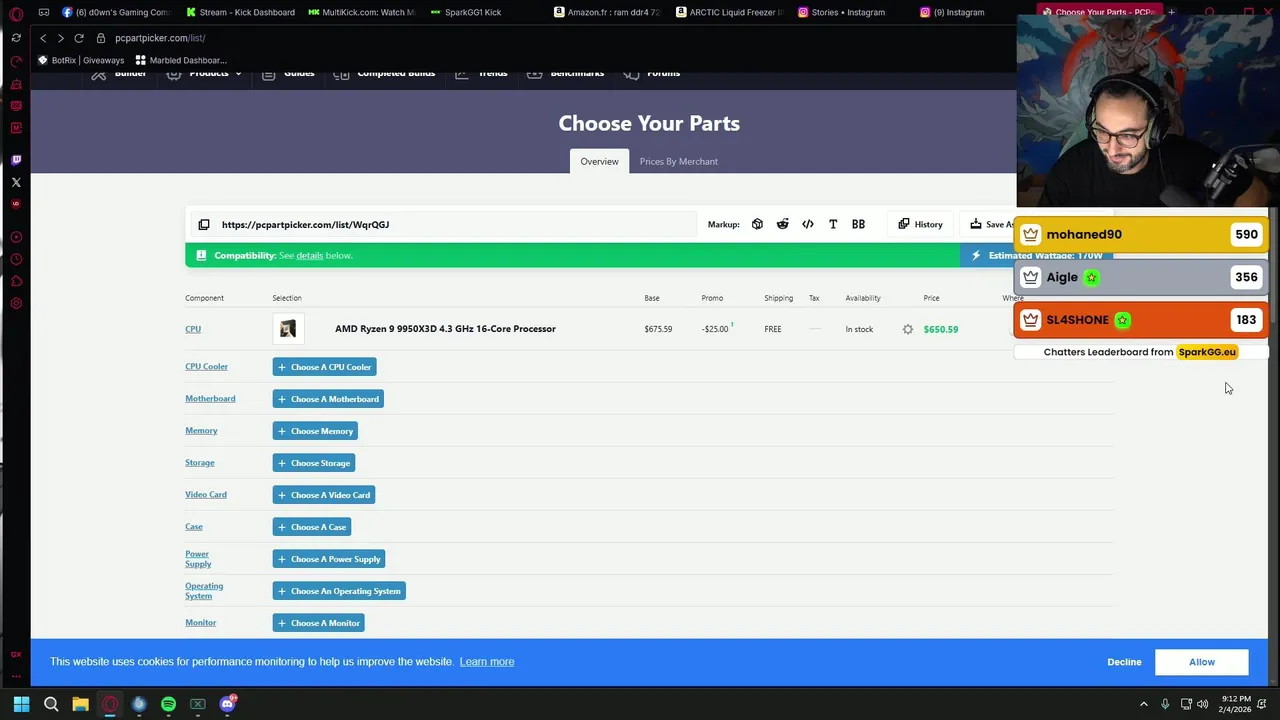Open the compatibility details link
The height and width of the screenshot is (720, 1280).
tap(309, 256)
